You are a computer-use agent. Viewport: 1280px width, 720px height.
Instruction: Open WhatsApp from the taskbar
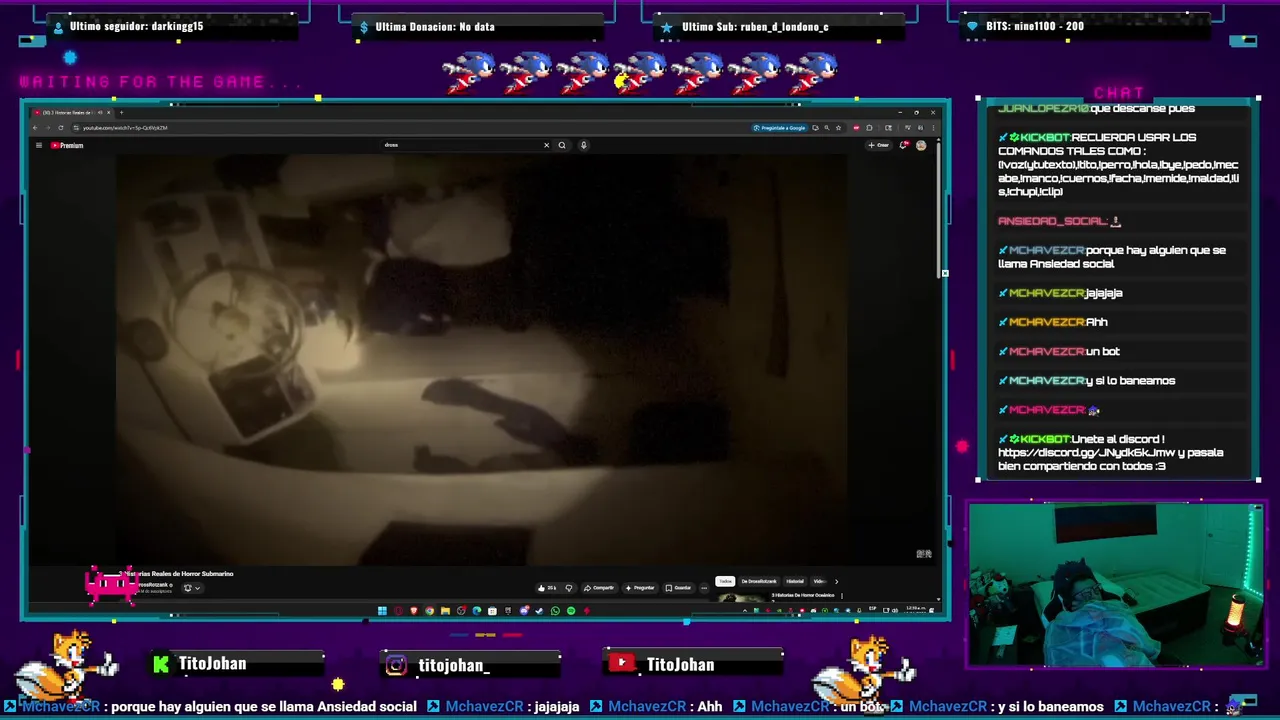pos(555,610)
